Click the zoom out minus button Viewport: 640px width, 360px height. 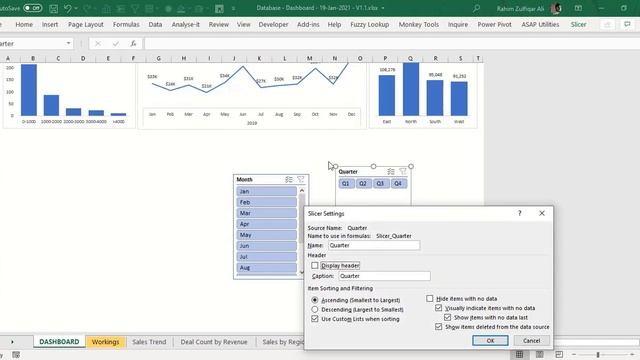(x=574, y=355)
